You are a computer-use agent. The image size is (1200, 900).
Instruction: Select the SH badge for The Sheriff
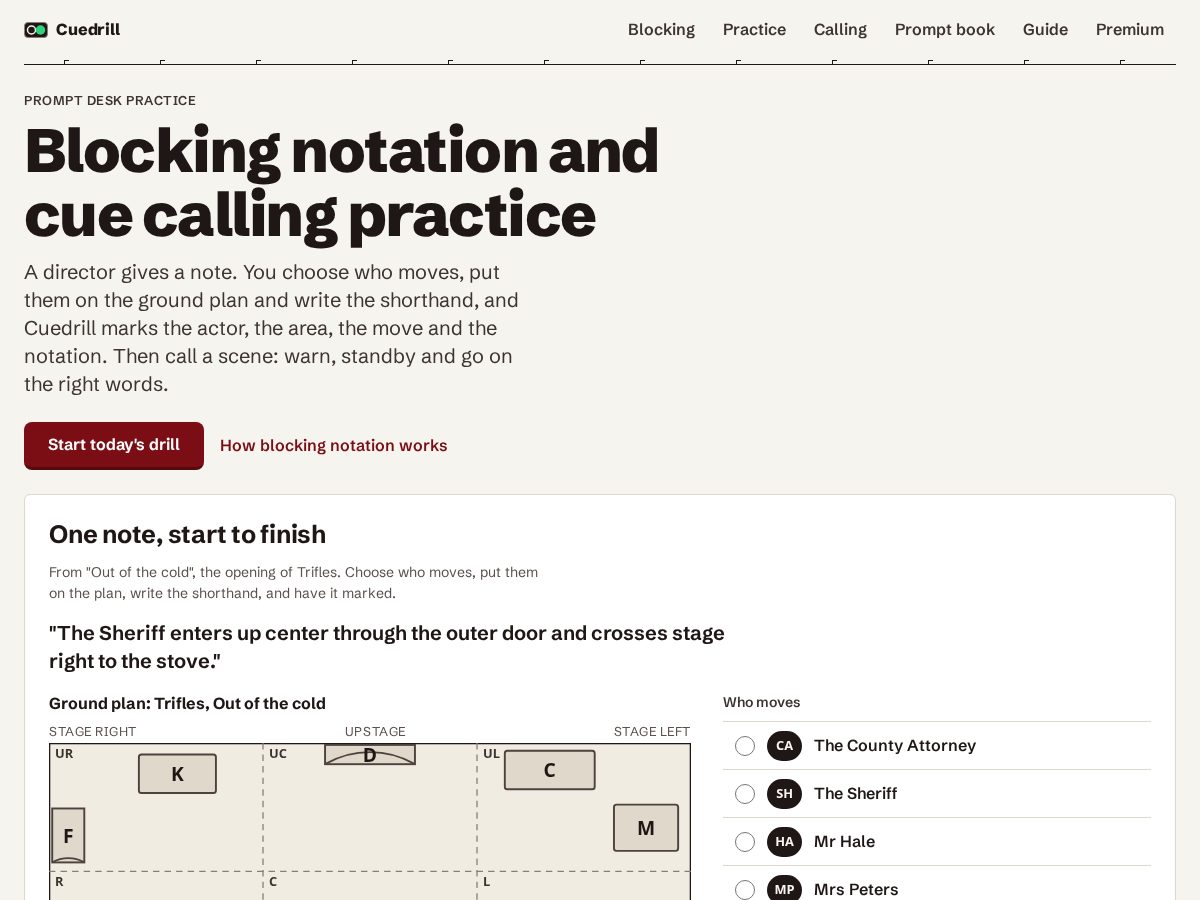[784, 794]
